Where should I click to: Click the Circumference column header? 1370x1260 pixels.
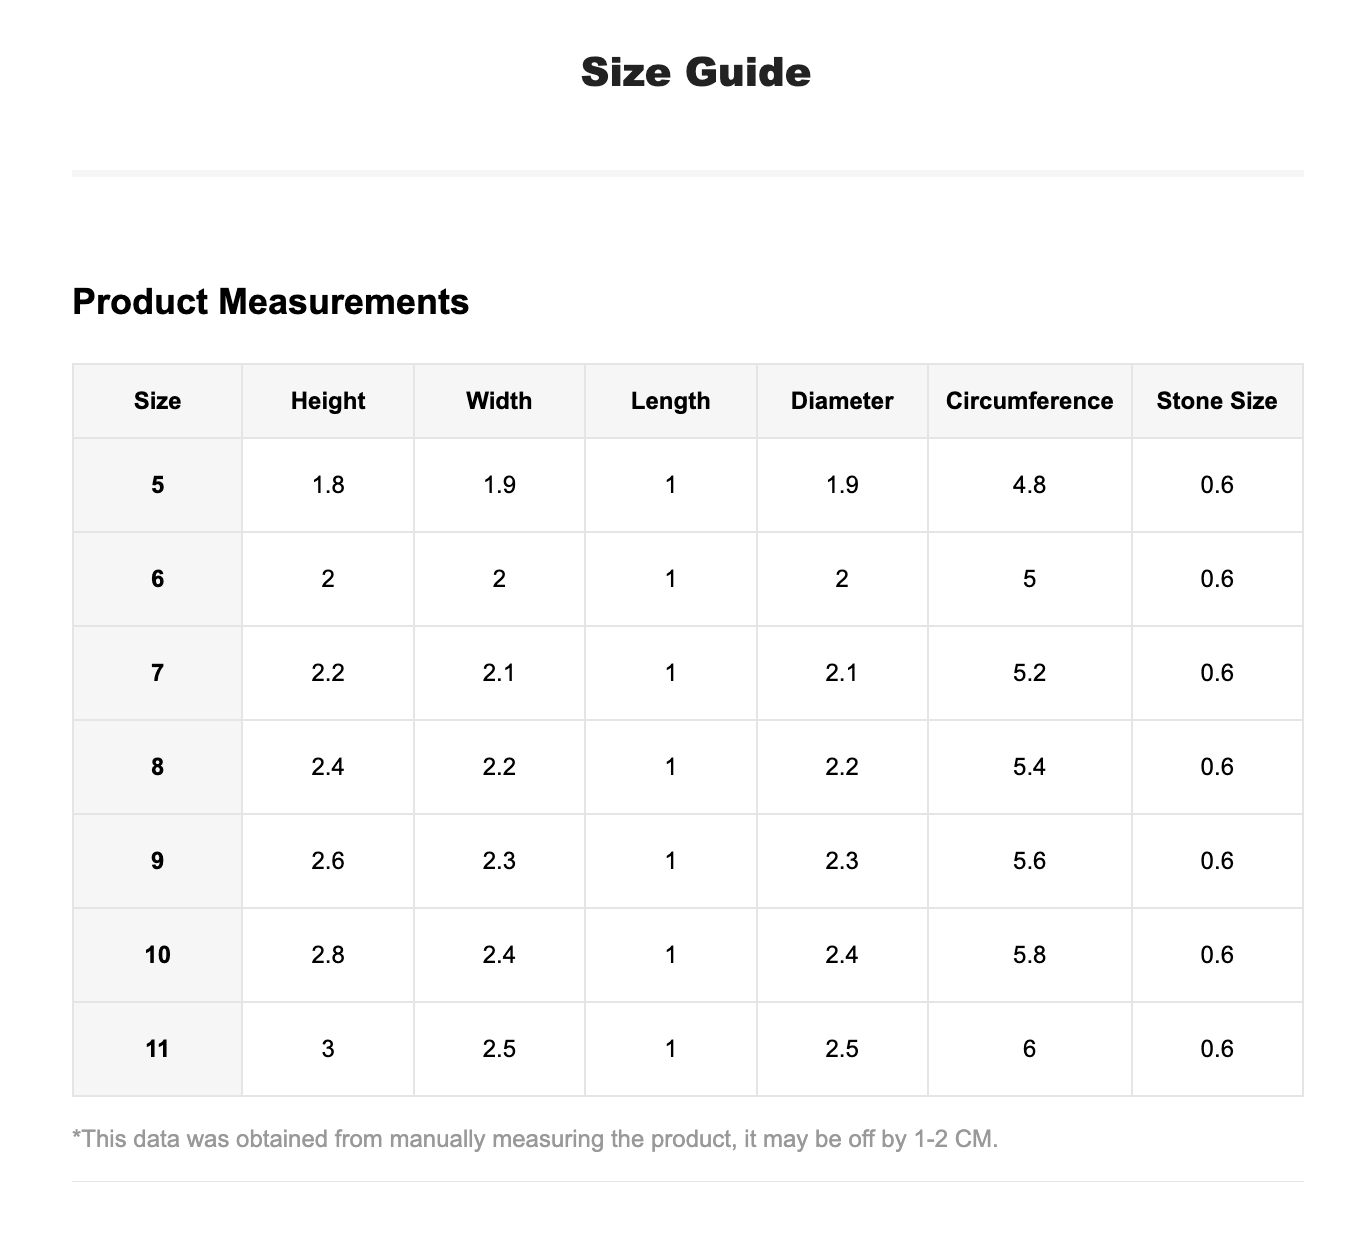(1029, 401)
